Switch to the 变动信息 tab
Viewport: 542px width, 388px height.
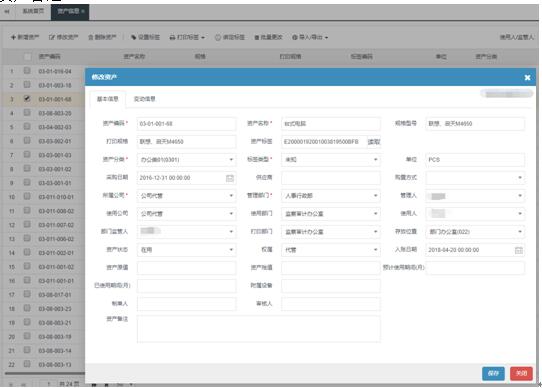(144, 99)
